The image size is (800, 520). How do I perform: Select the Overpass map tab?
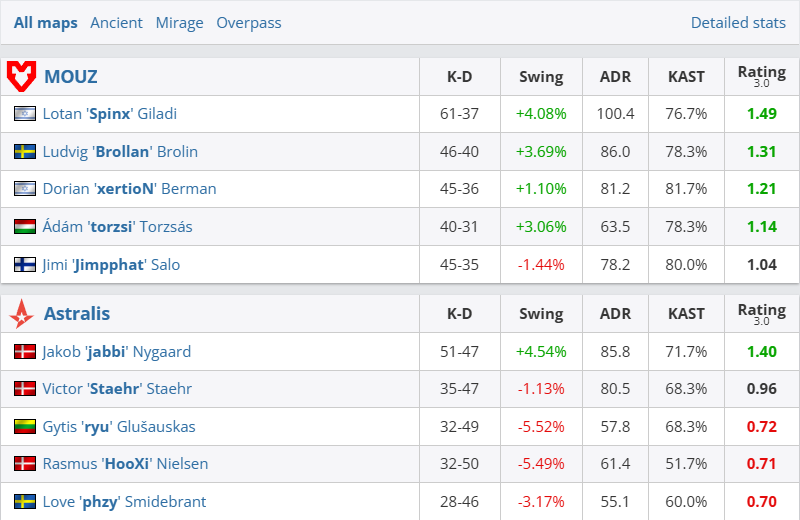249,22
